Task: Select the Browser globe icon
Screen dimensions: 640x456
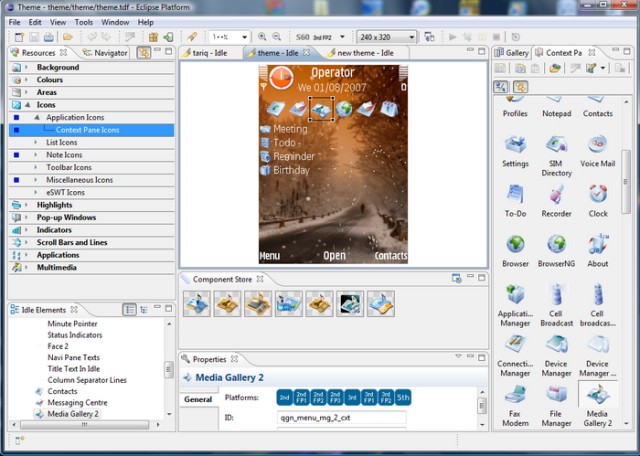Action: point(515,245)
